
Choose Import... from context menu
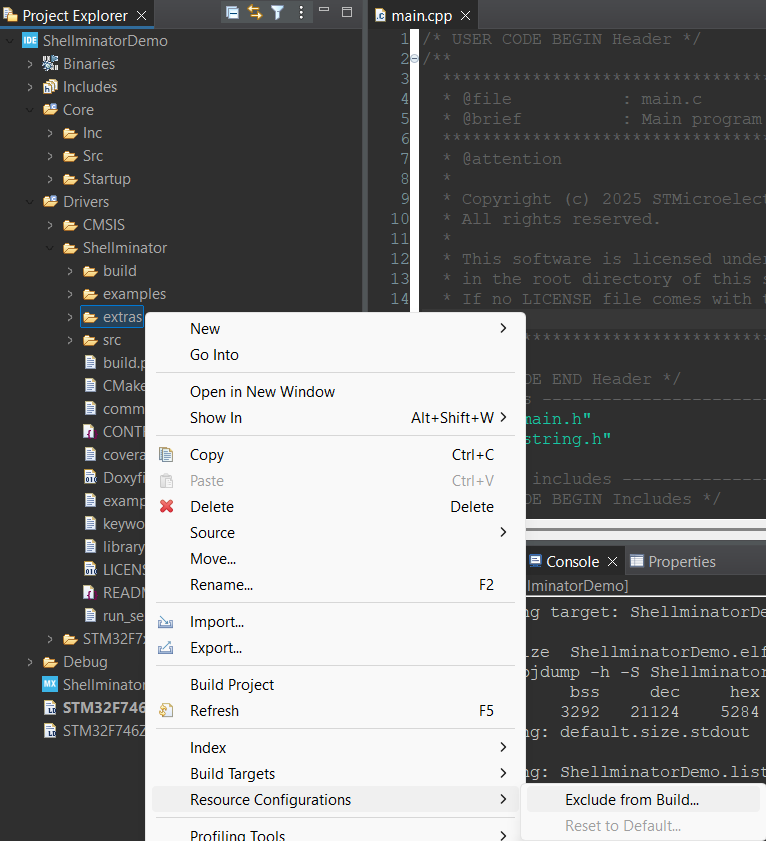pyautogui.click(x=335, y=622)
